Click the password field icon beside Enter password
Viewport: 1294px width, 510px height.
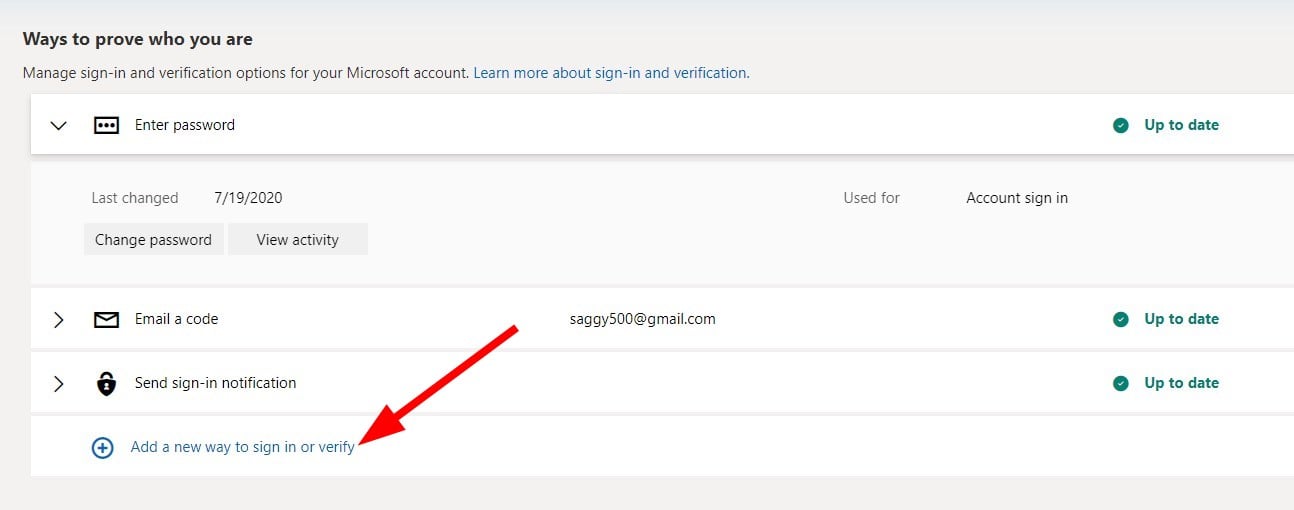tap(106, 125)
